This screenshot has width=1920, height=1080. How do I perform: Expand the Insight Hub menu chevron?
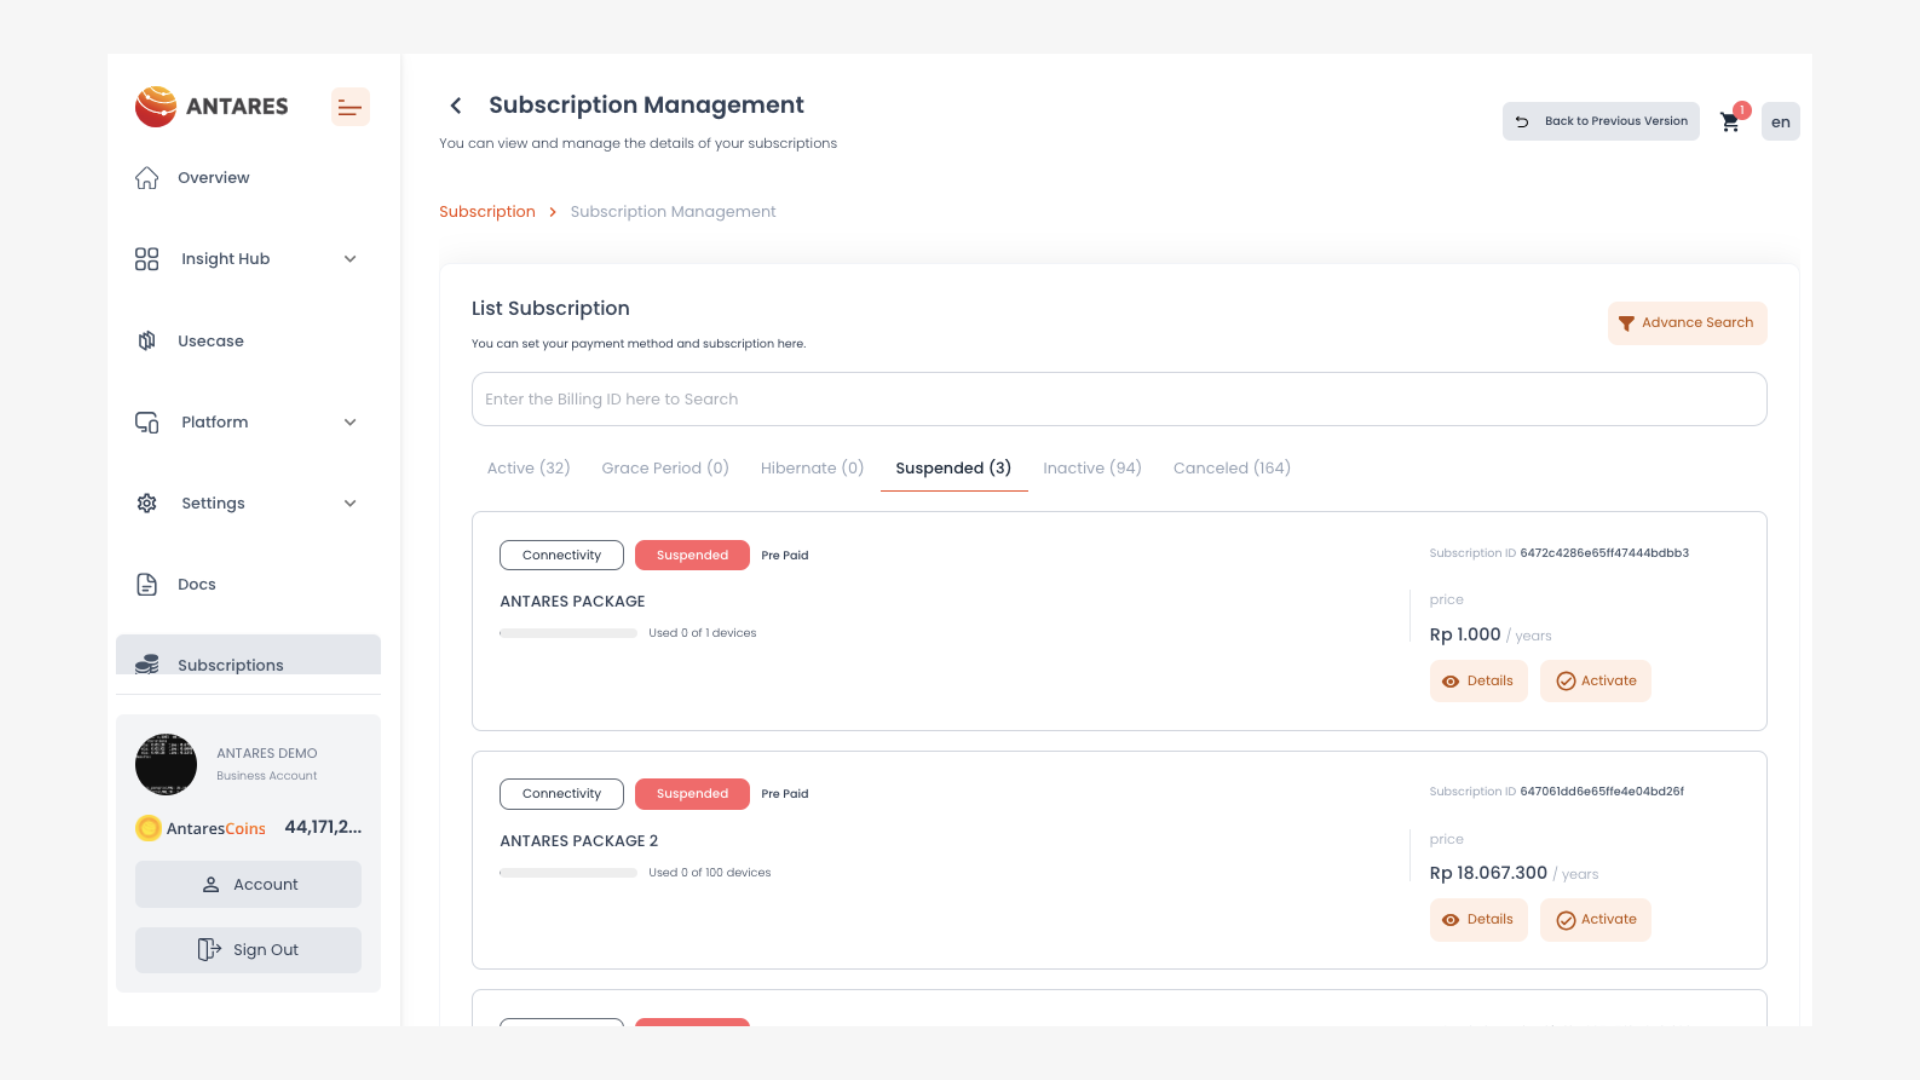click(350, 259)
